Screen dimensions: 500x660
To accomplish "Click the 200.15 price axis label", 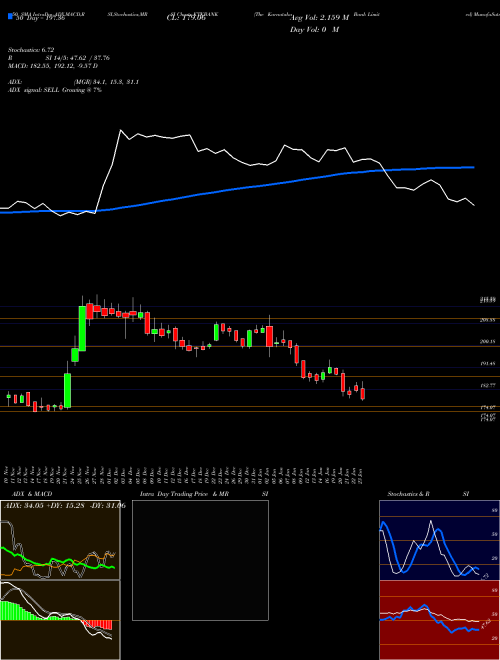I will point(487,342).
